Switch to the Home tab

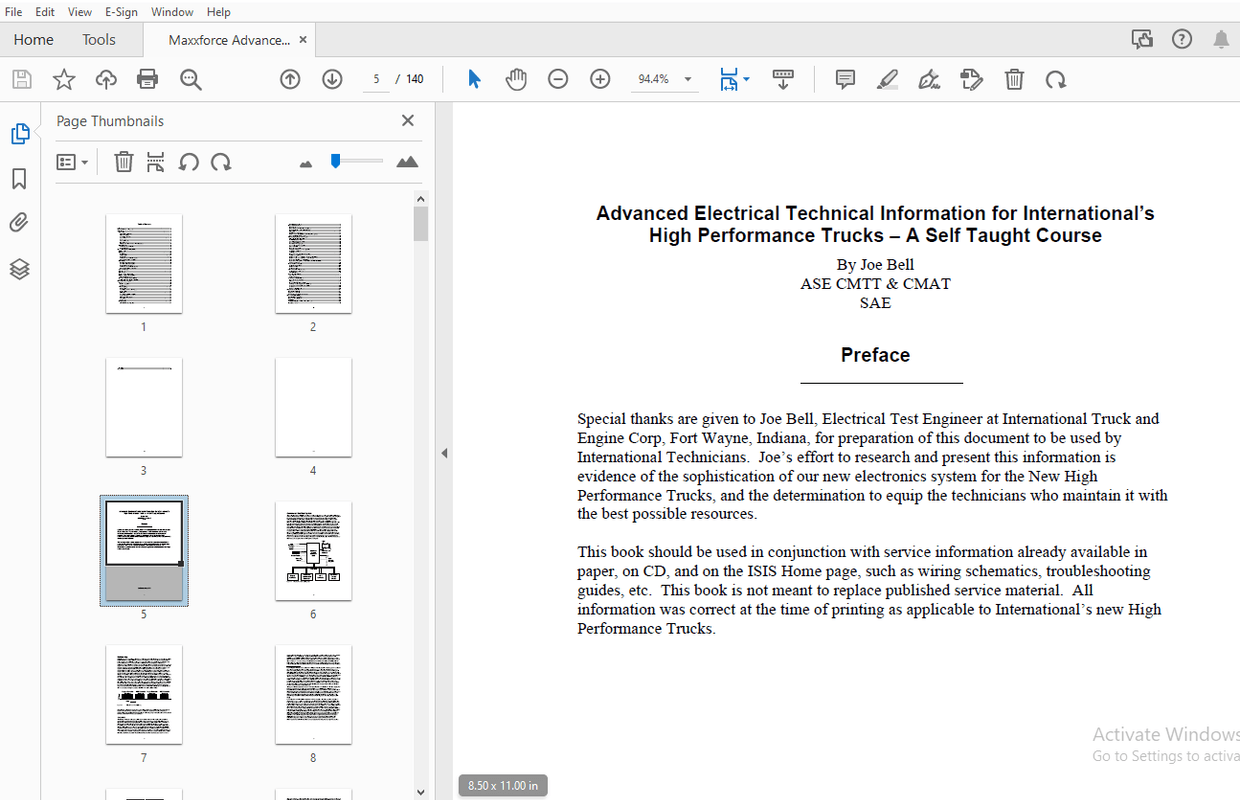click(x=33, y=39)
